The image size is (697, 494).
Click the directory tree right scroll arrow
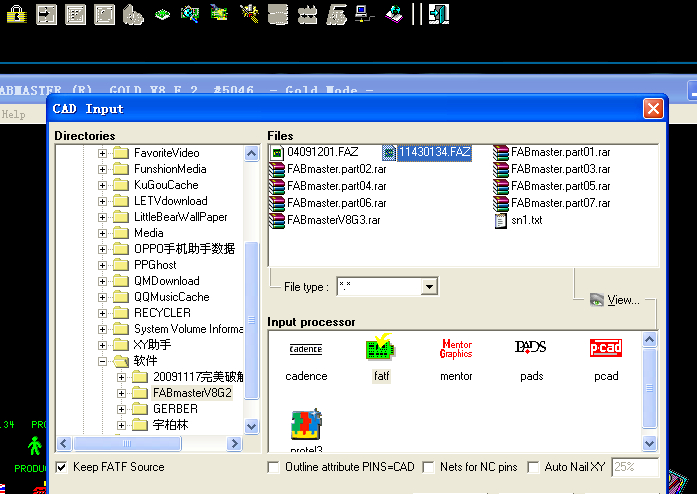tap(234, 443)
